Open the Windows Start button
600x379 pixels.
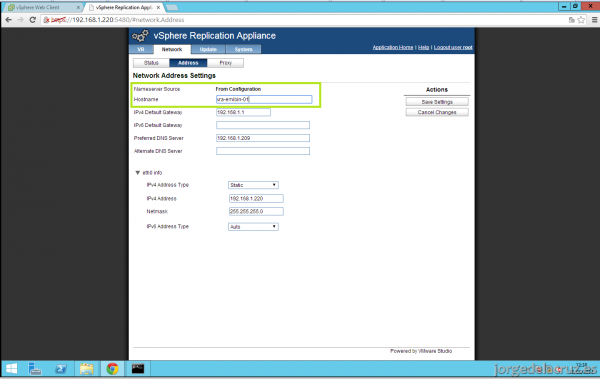click(x=11, y=369)
